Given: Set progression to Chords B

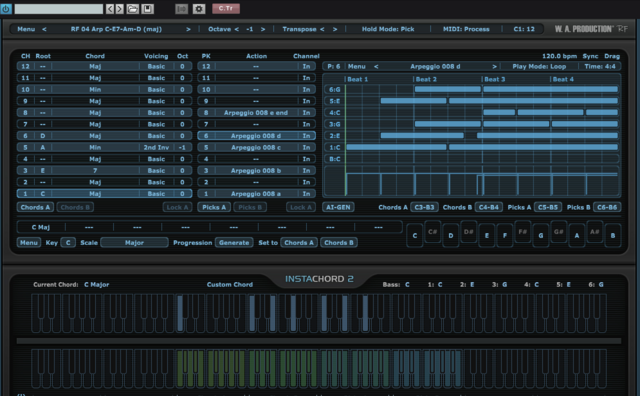Looking at the screenshot, I should click(x=339, y=242).
